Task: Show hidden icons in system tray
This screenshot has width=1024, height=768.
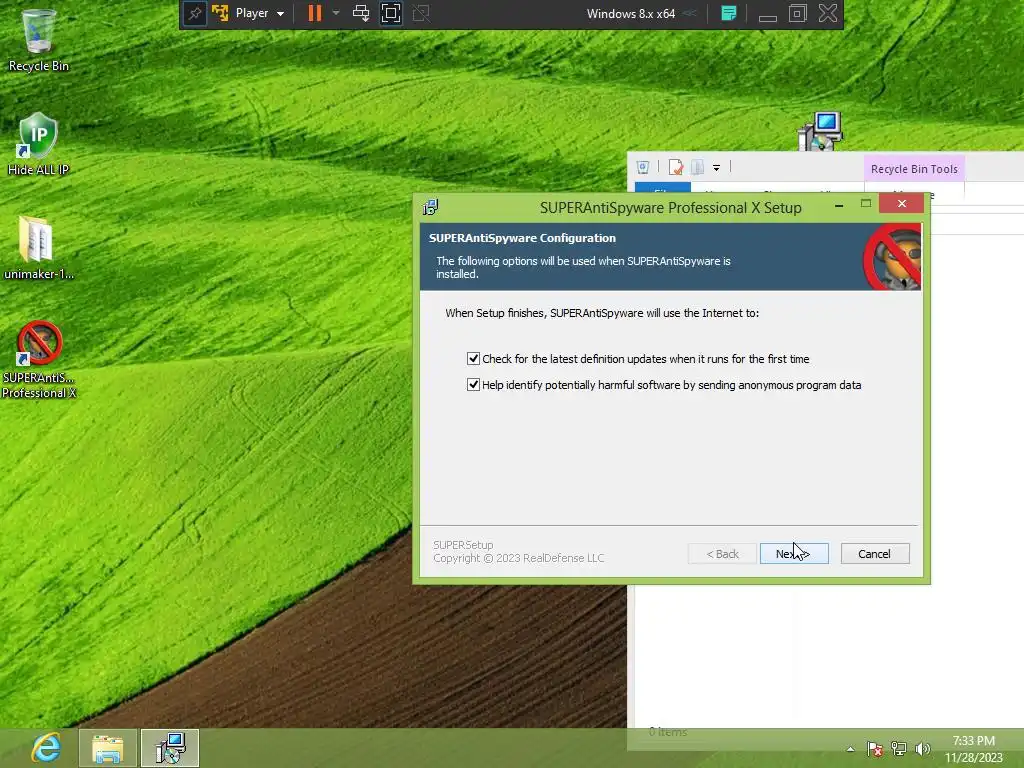Action: tap(850, 749)
